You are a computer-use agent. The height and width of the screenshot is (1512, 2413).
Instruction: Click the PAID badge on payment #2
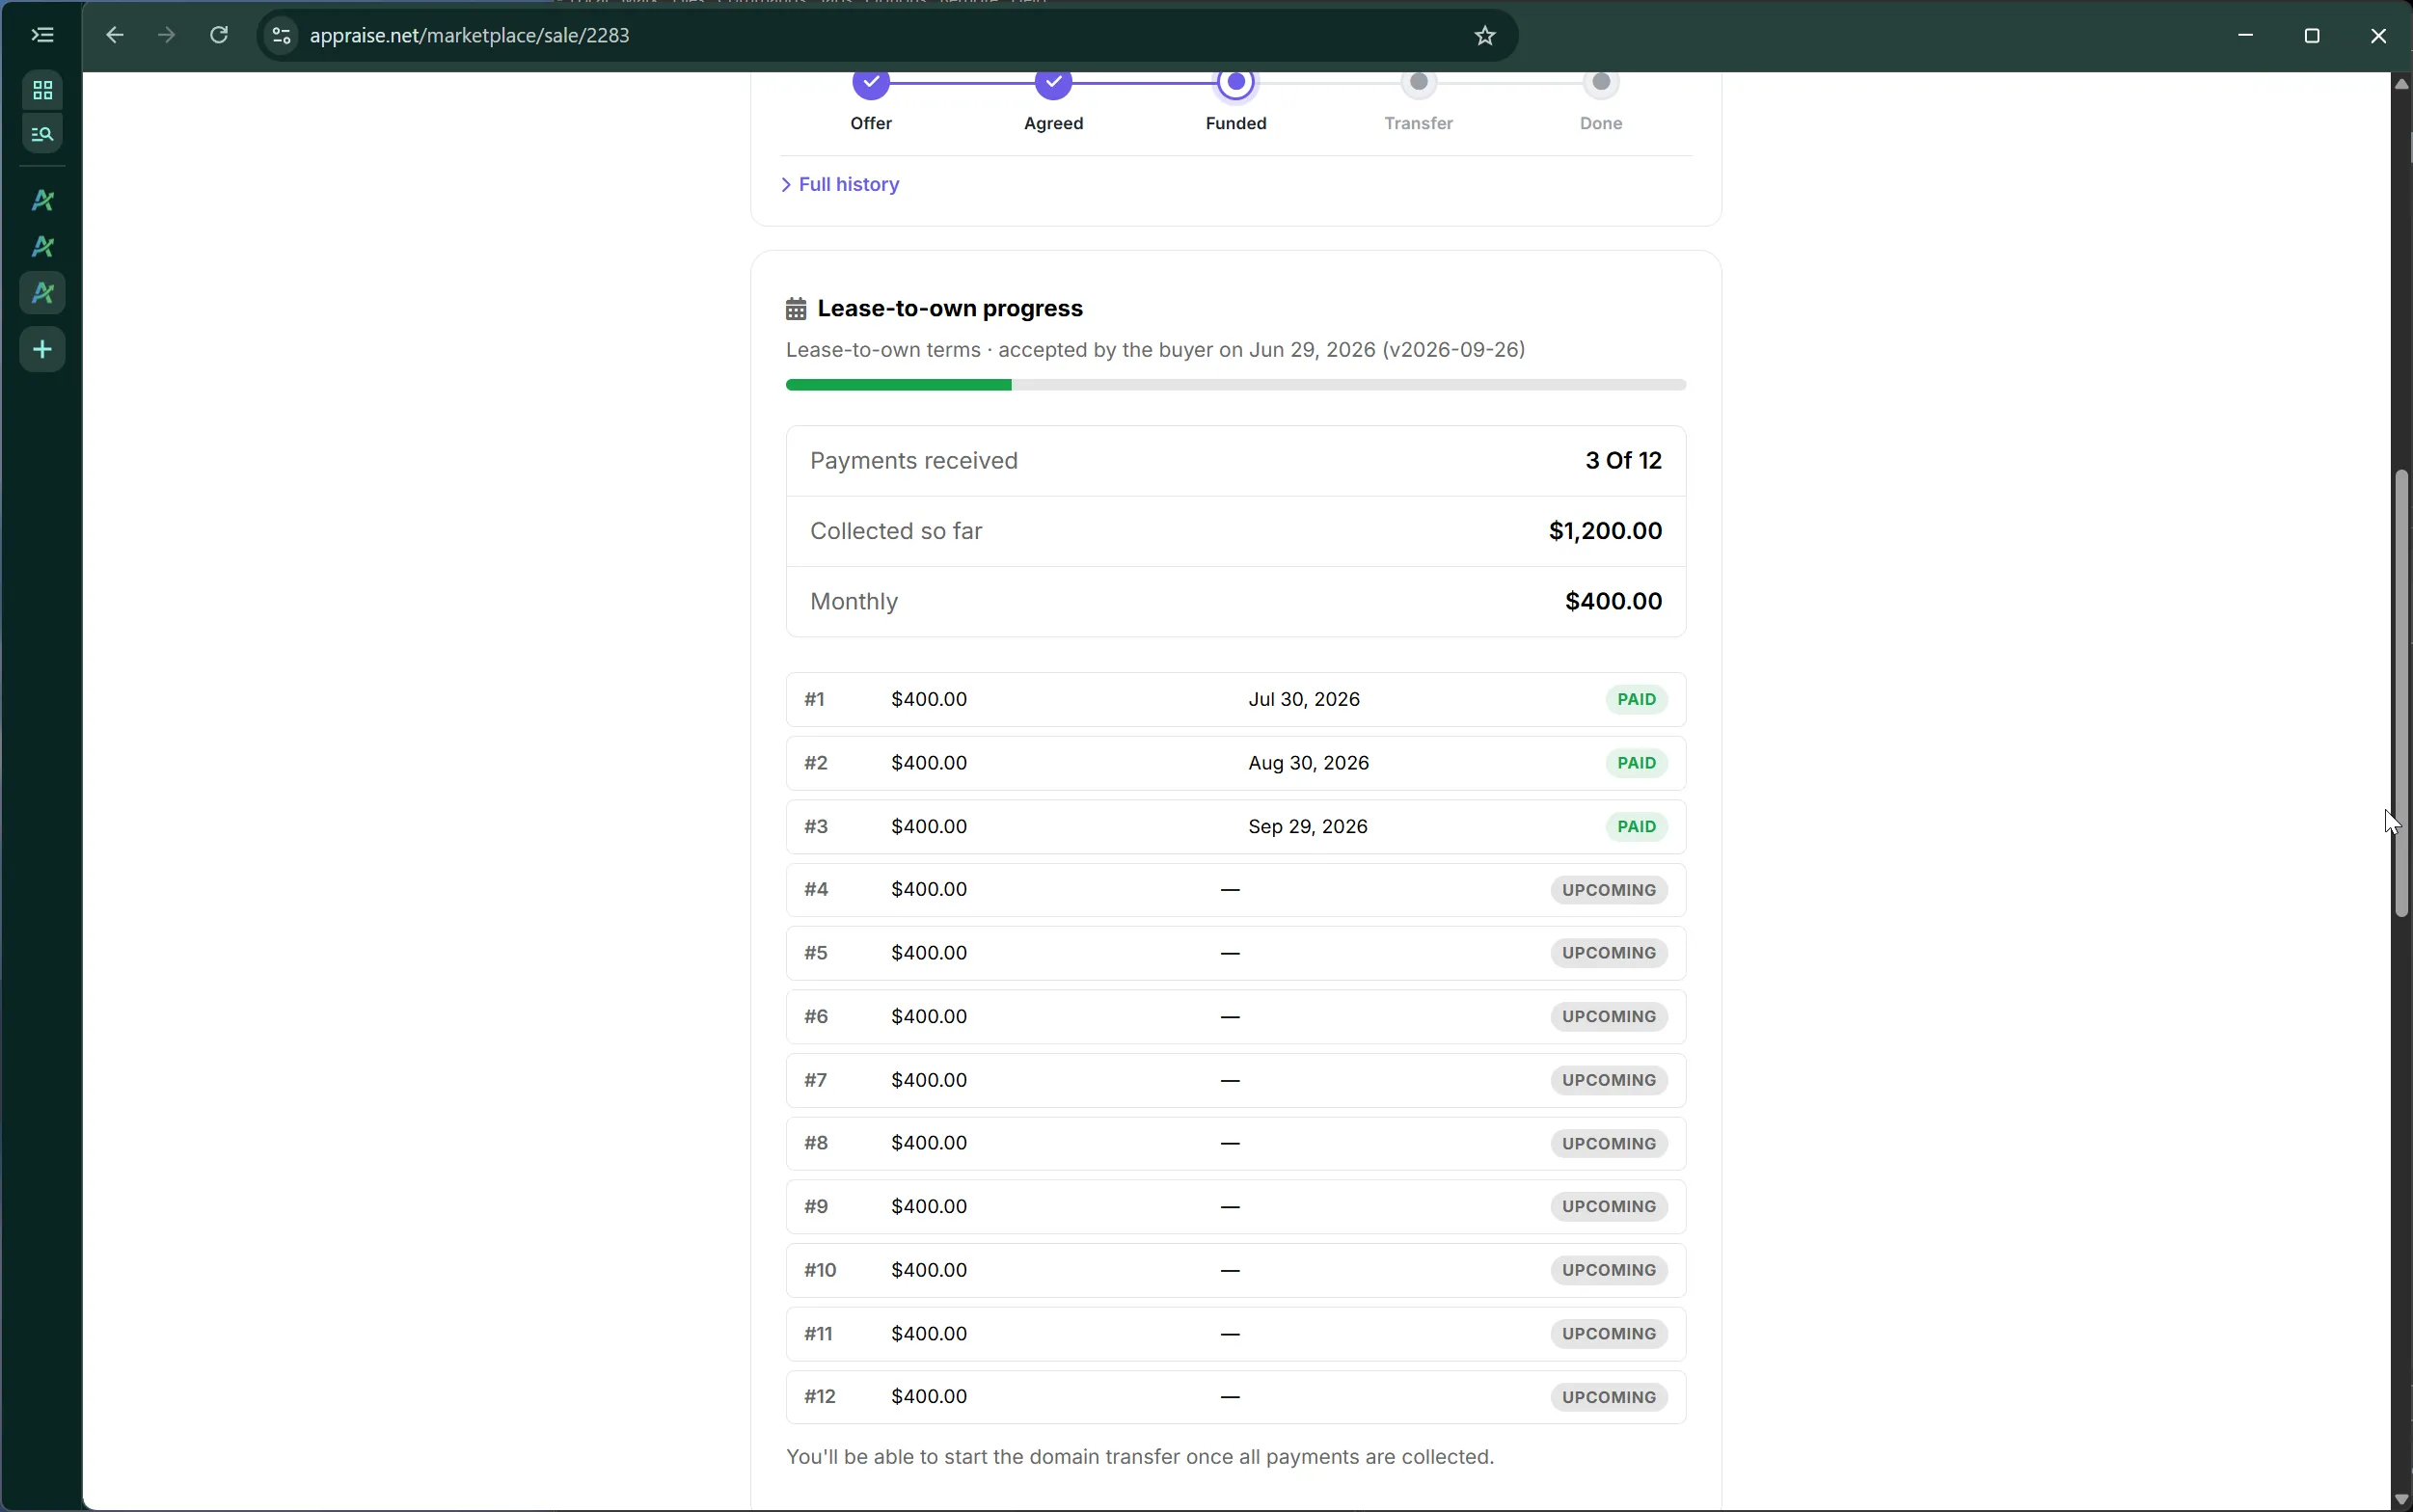1636,764
